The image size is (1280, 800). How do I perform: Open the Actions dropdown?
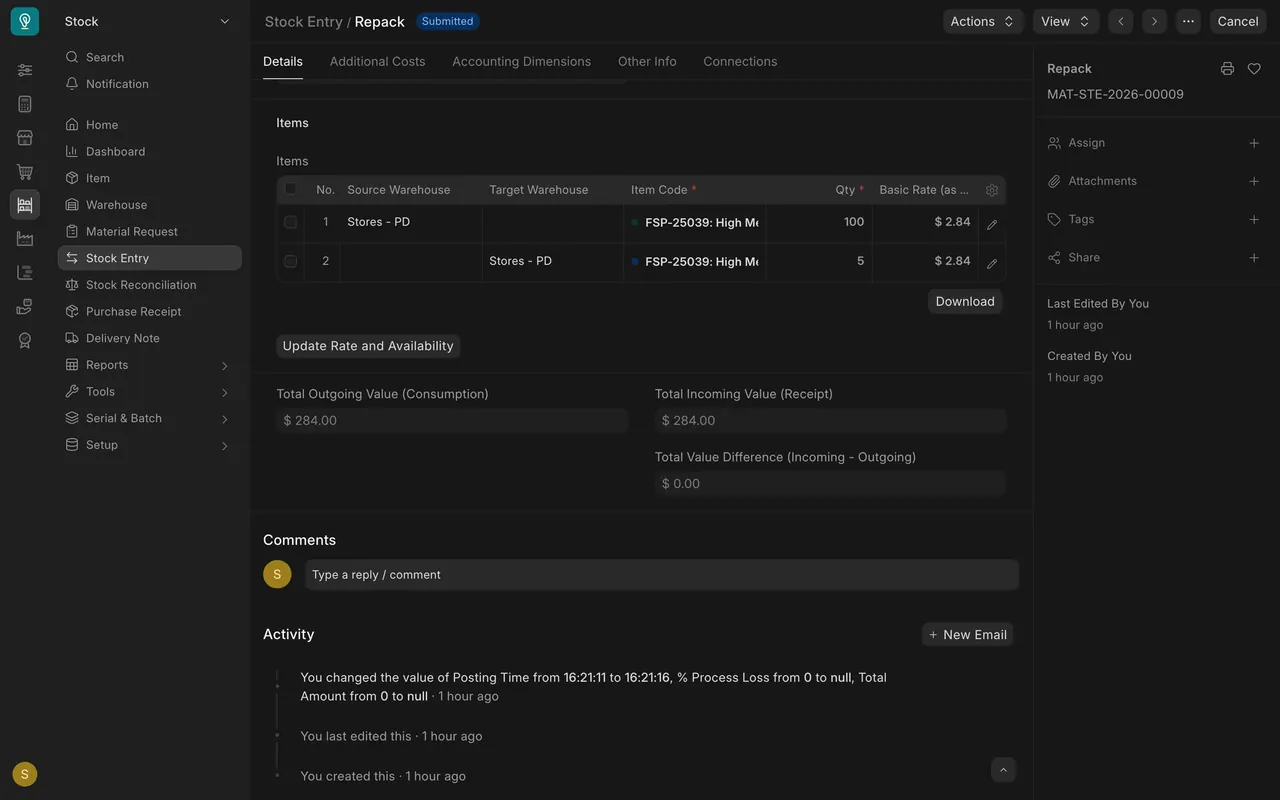tap(983, 21)
